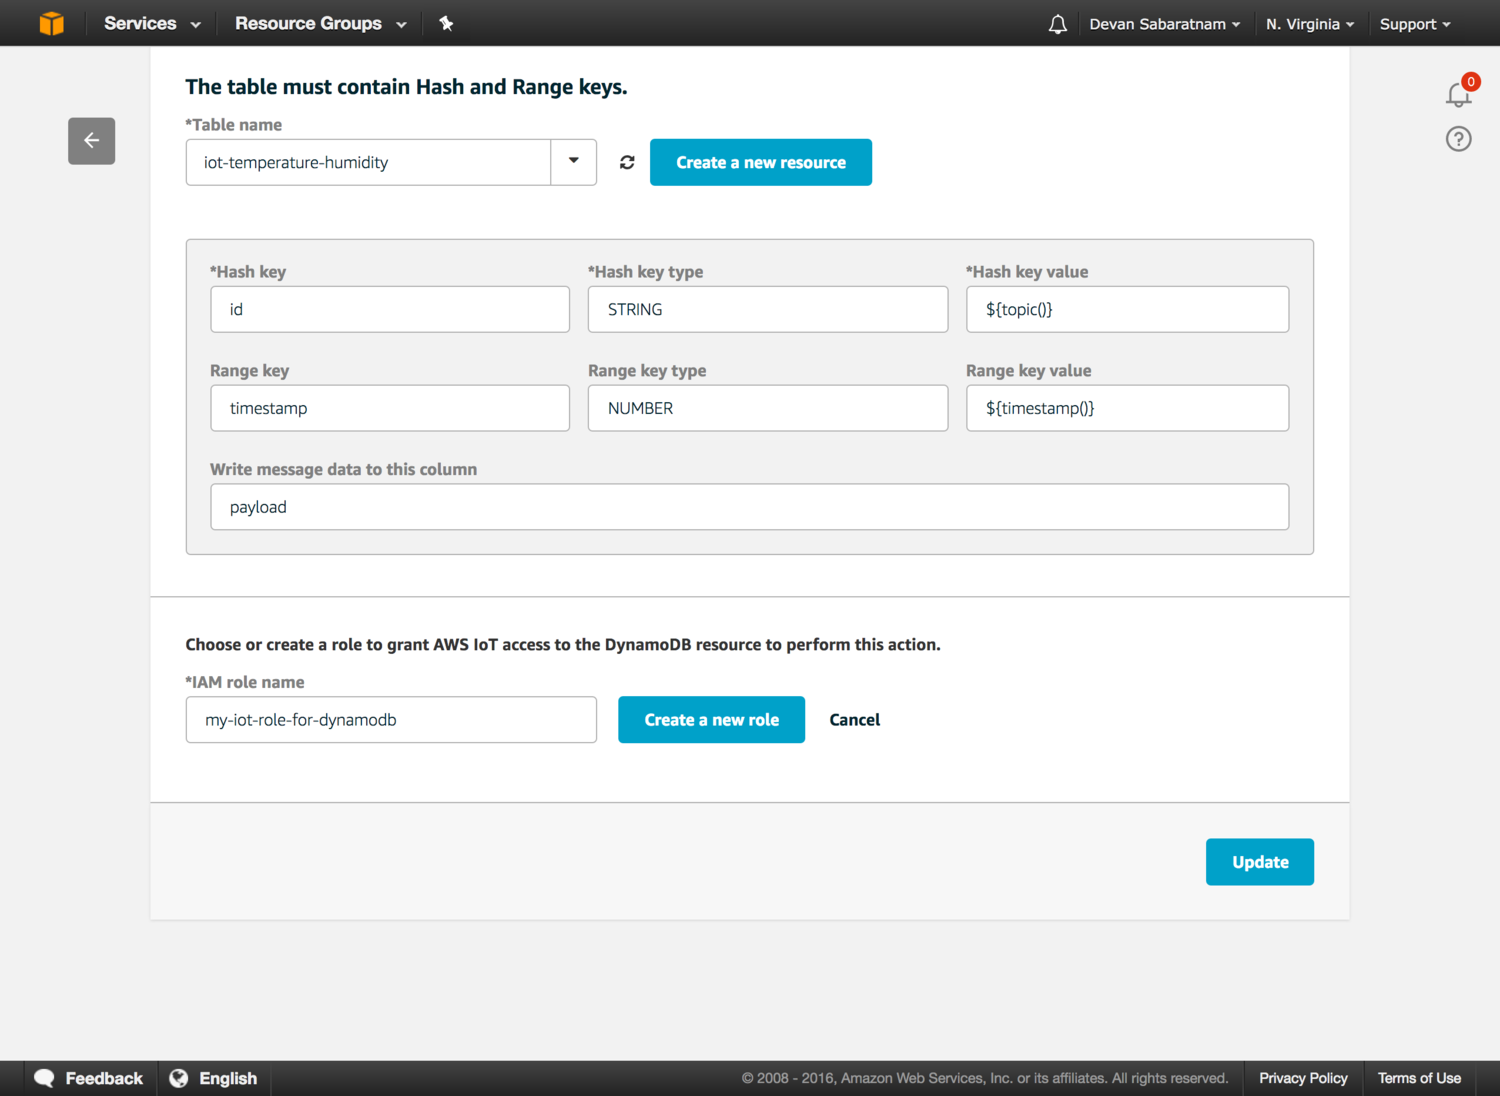
Task: Open notifications bell with red badge
Action: coord(1459,94)
